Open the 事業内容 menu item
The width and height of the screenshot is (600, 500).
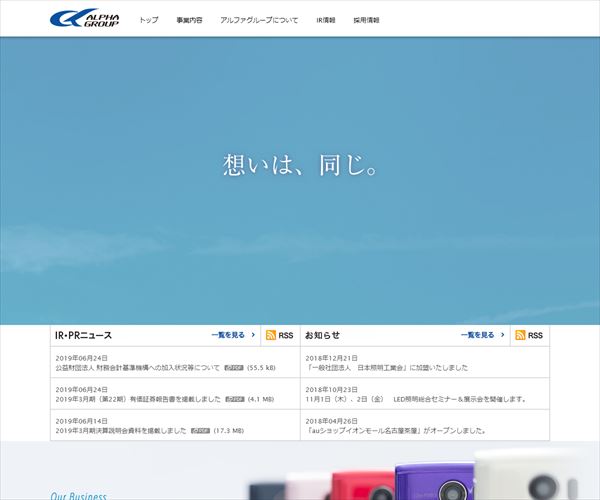coord(189,20)
